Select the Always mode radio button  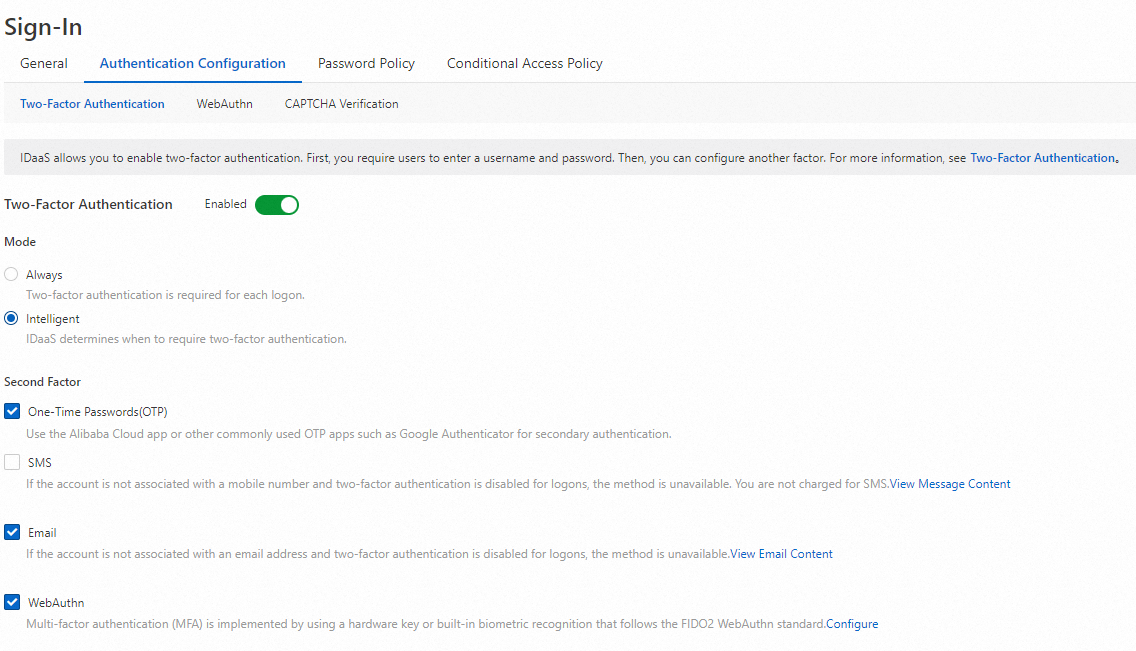pos(12,274)
